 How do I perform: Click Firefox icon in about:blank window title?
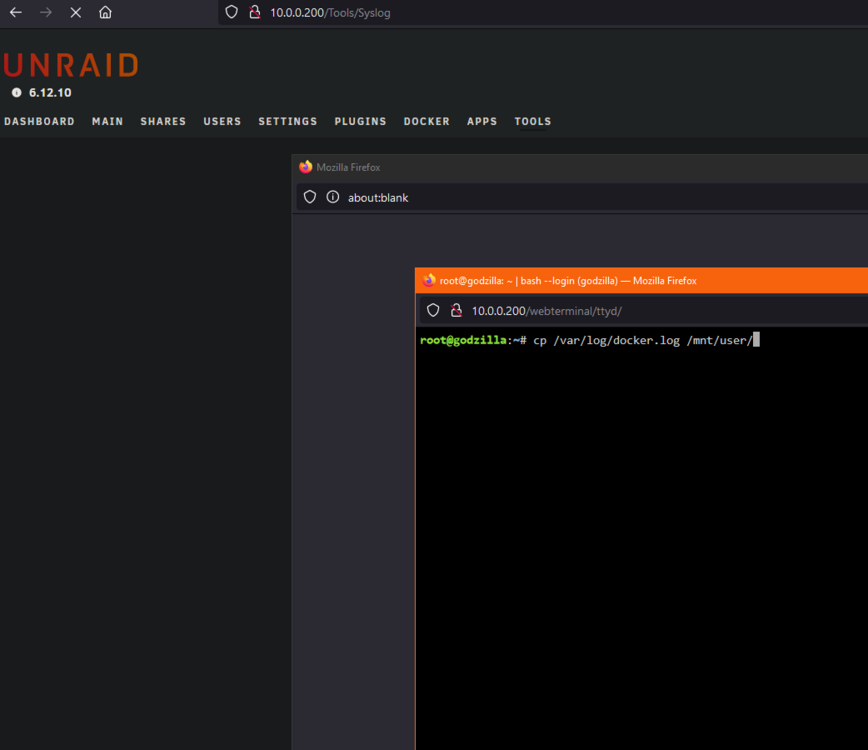point(306,167)
